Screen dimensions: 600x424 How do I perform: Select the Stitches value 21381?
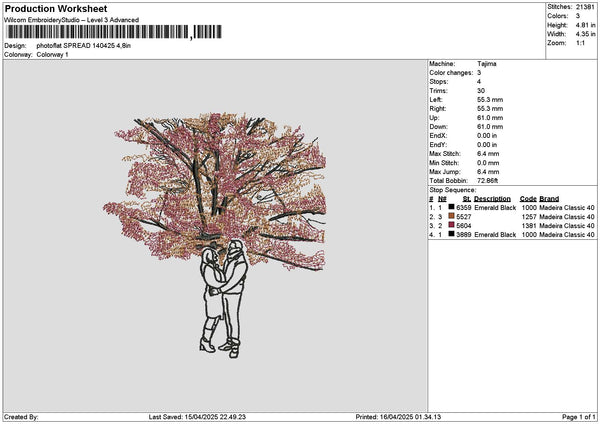pyautogui.click(x=585, y=7)
